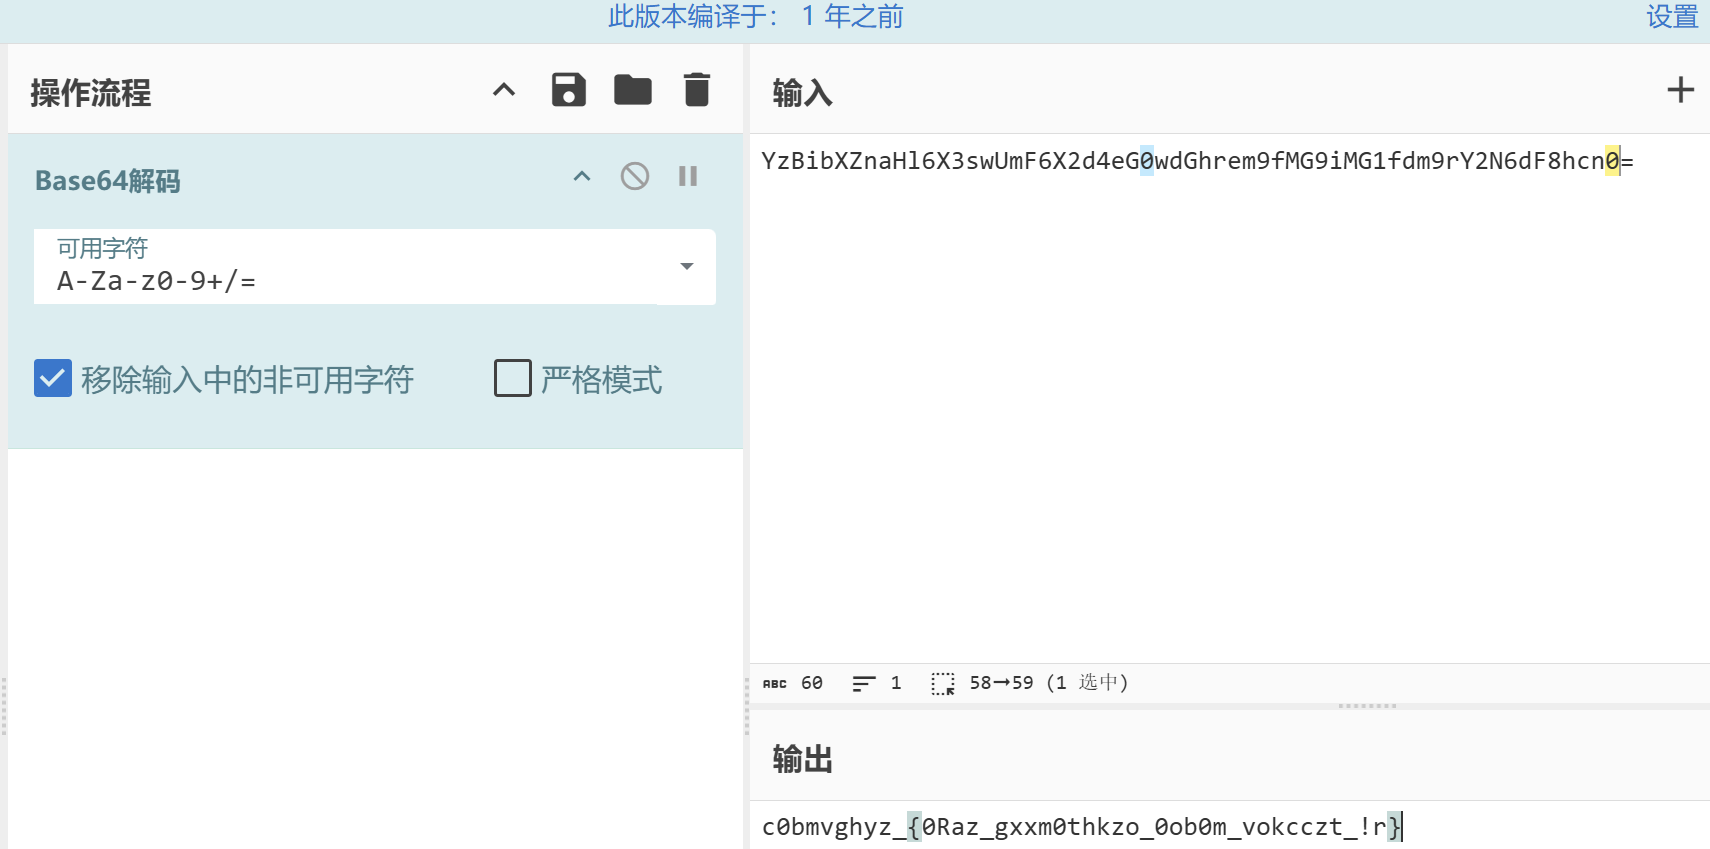Image resolution: width=1710 pixels, height=849 pixels.
Task: Disable the Base64解码 operation
Action: tap(634, 177)
